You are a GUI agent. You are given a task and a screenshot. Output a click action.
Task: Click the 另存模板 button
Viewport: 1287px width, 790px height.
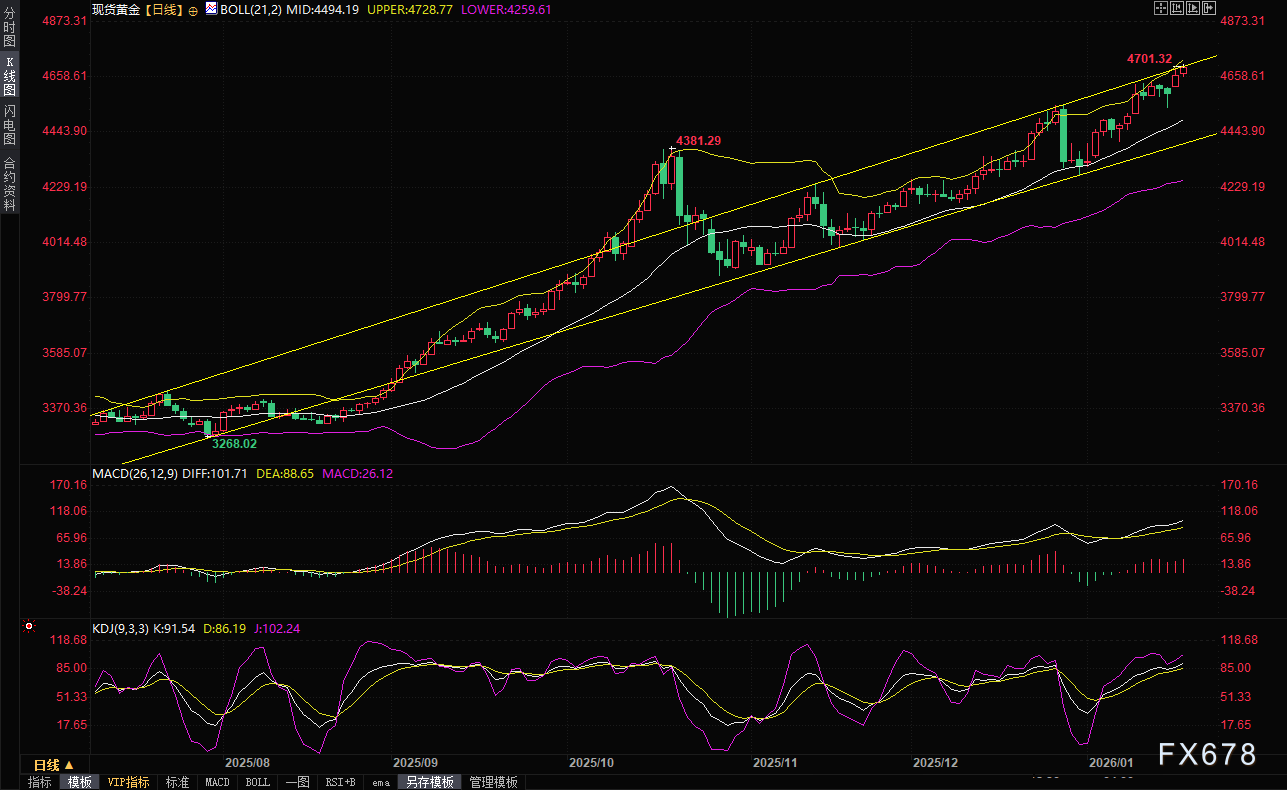click(430, 782)
